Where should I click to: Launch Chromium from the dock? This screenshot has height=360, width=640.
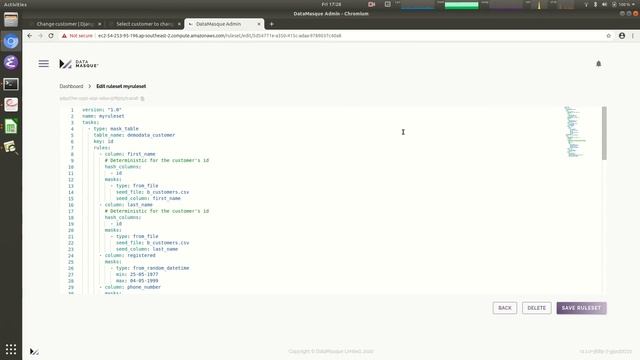[x=11, y=41]
